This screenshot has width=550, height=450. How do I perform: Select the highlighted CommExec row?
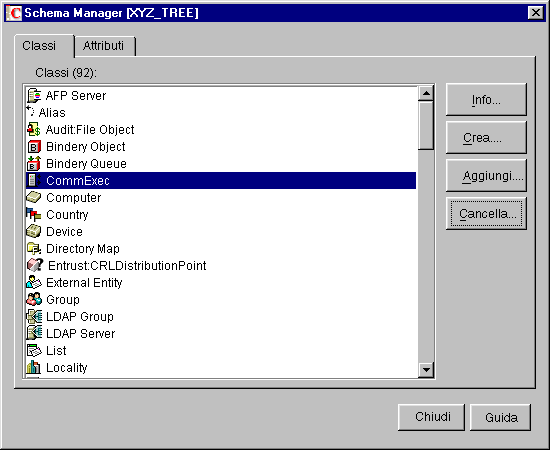click(221, 180)
